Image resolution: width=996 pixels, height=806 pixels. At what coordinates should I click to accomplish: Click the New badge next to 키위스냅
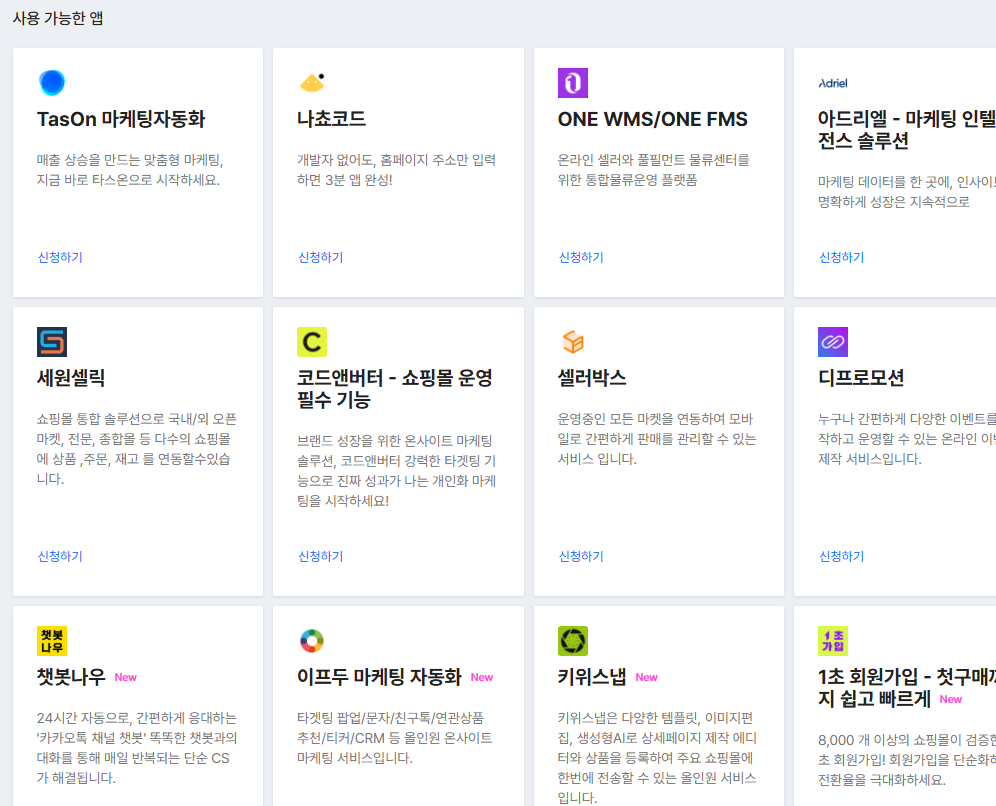click(x=647, y=678)
